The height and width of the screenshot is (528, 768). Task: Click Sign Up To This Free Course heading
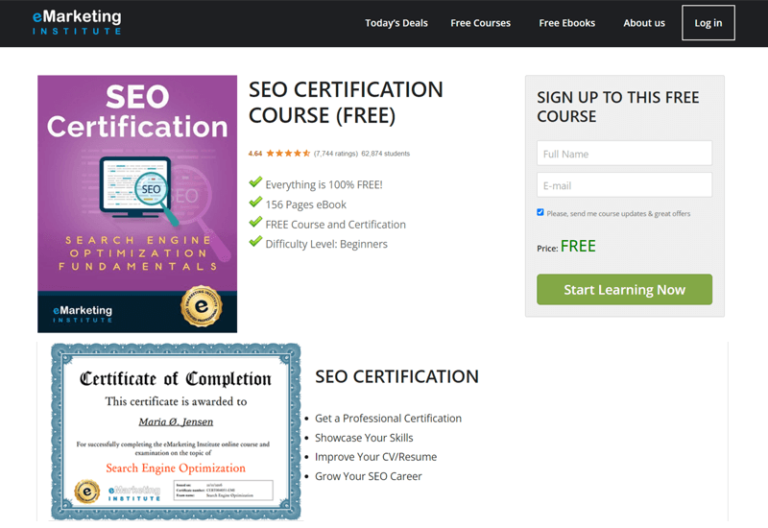(618, 107)
